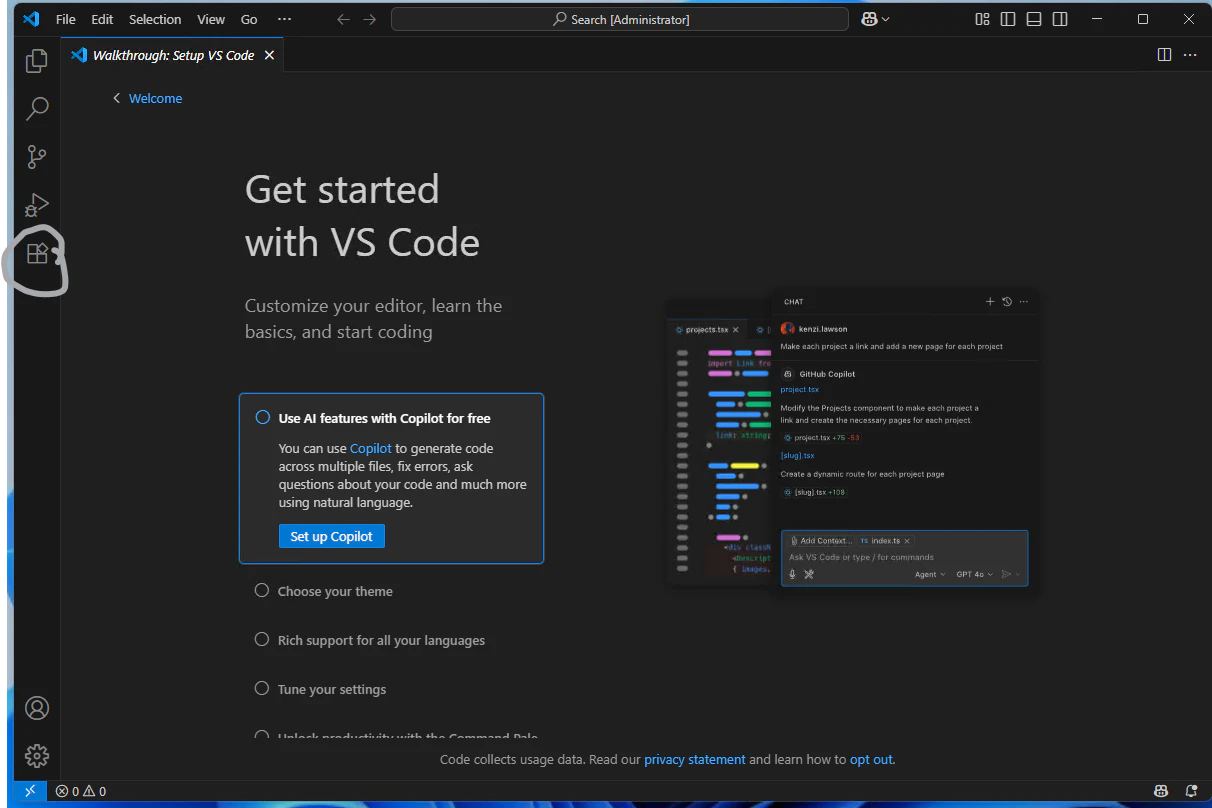
Task: Open the Edit menu
Action: point(102,19)
